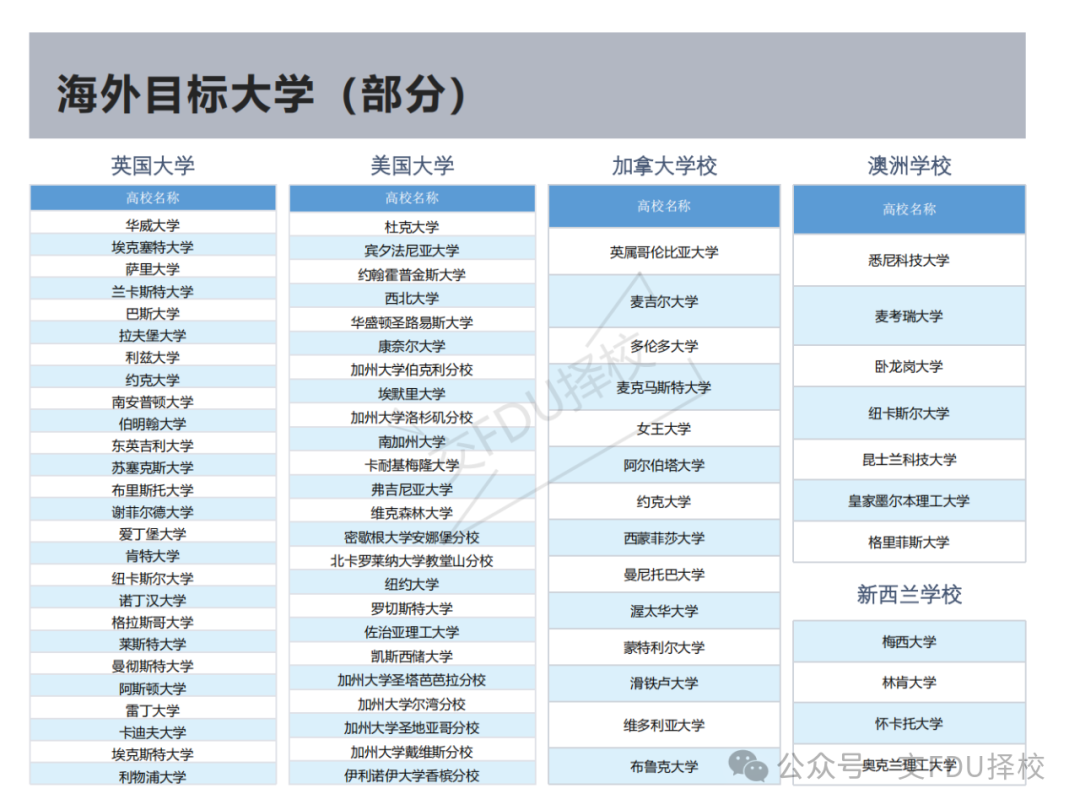This screenshot has width=1080, height=810.
Task: Choose the 女王大学 entry
Action: pyautogui.click(x=664, y=428)
